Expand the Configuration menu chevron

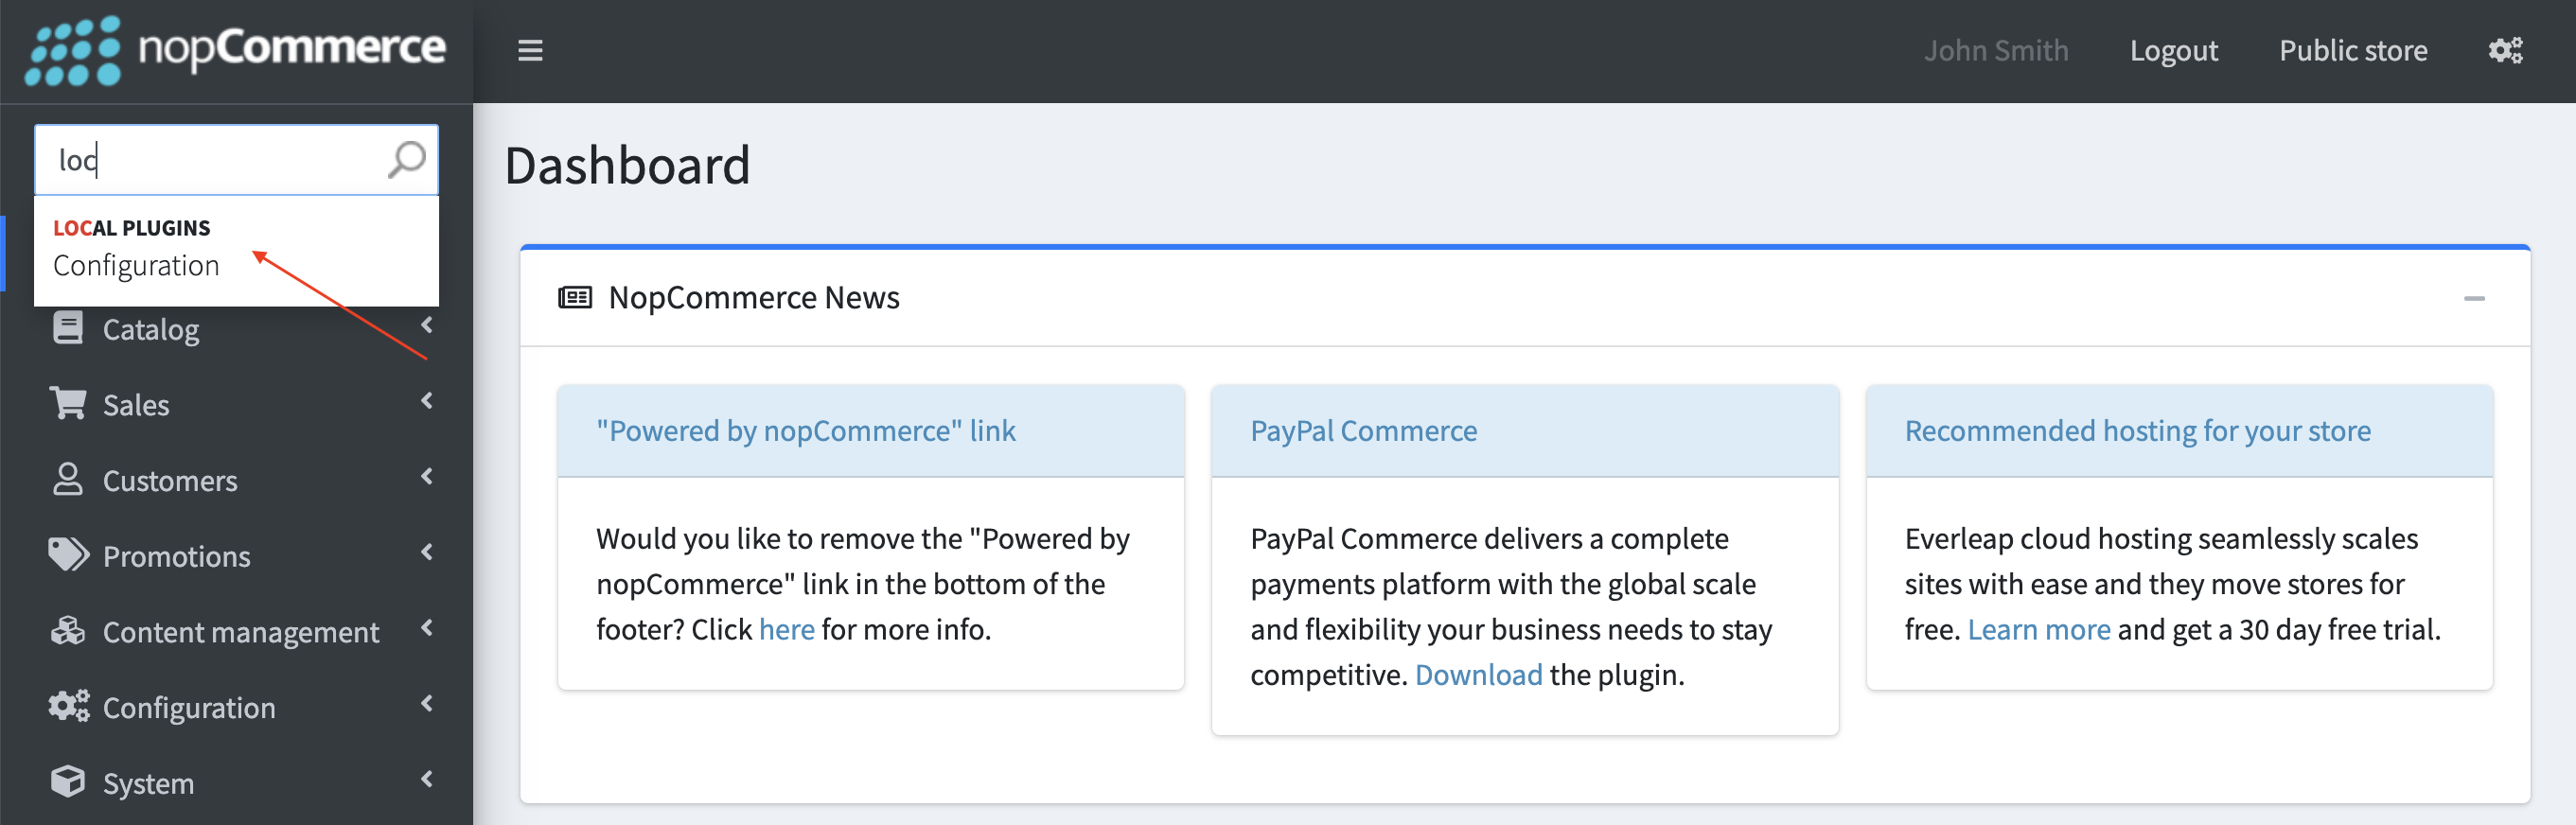pyautogui.click(x=427, y=704)
